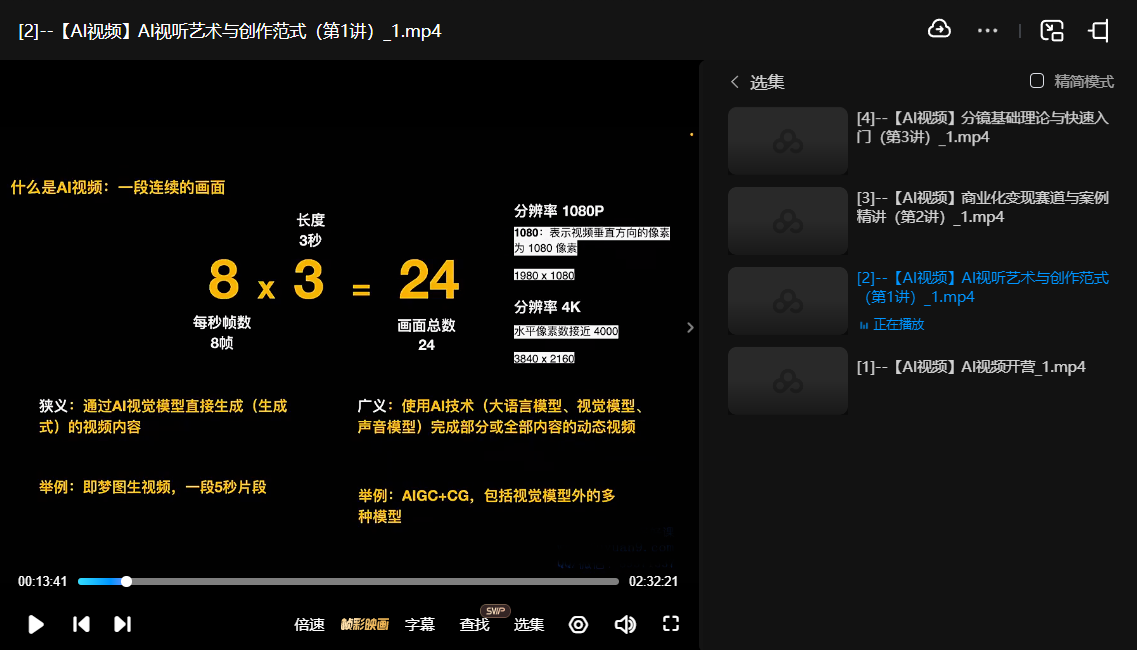Click the video progress bar handle
This screenshot has height=650, width=1137.
126,581
